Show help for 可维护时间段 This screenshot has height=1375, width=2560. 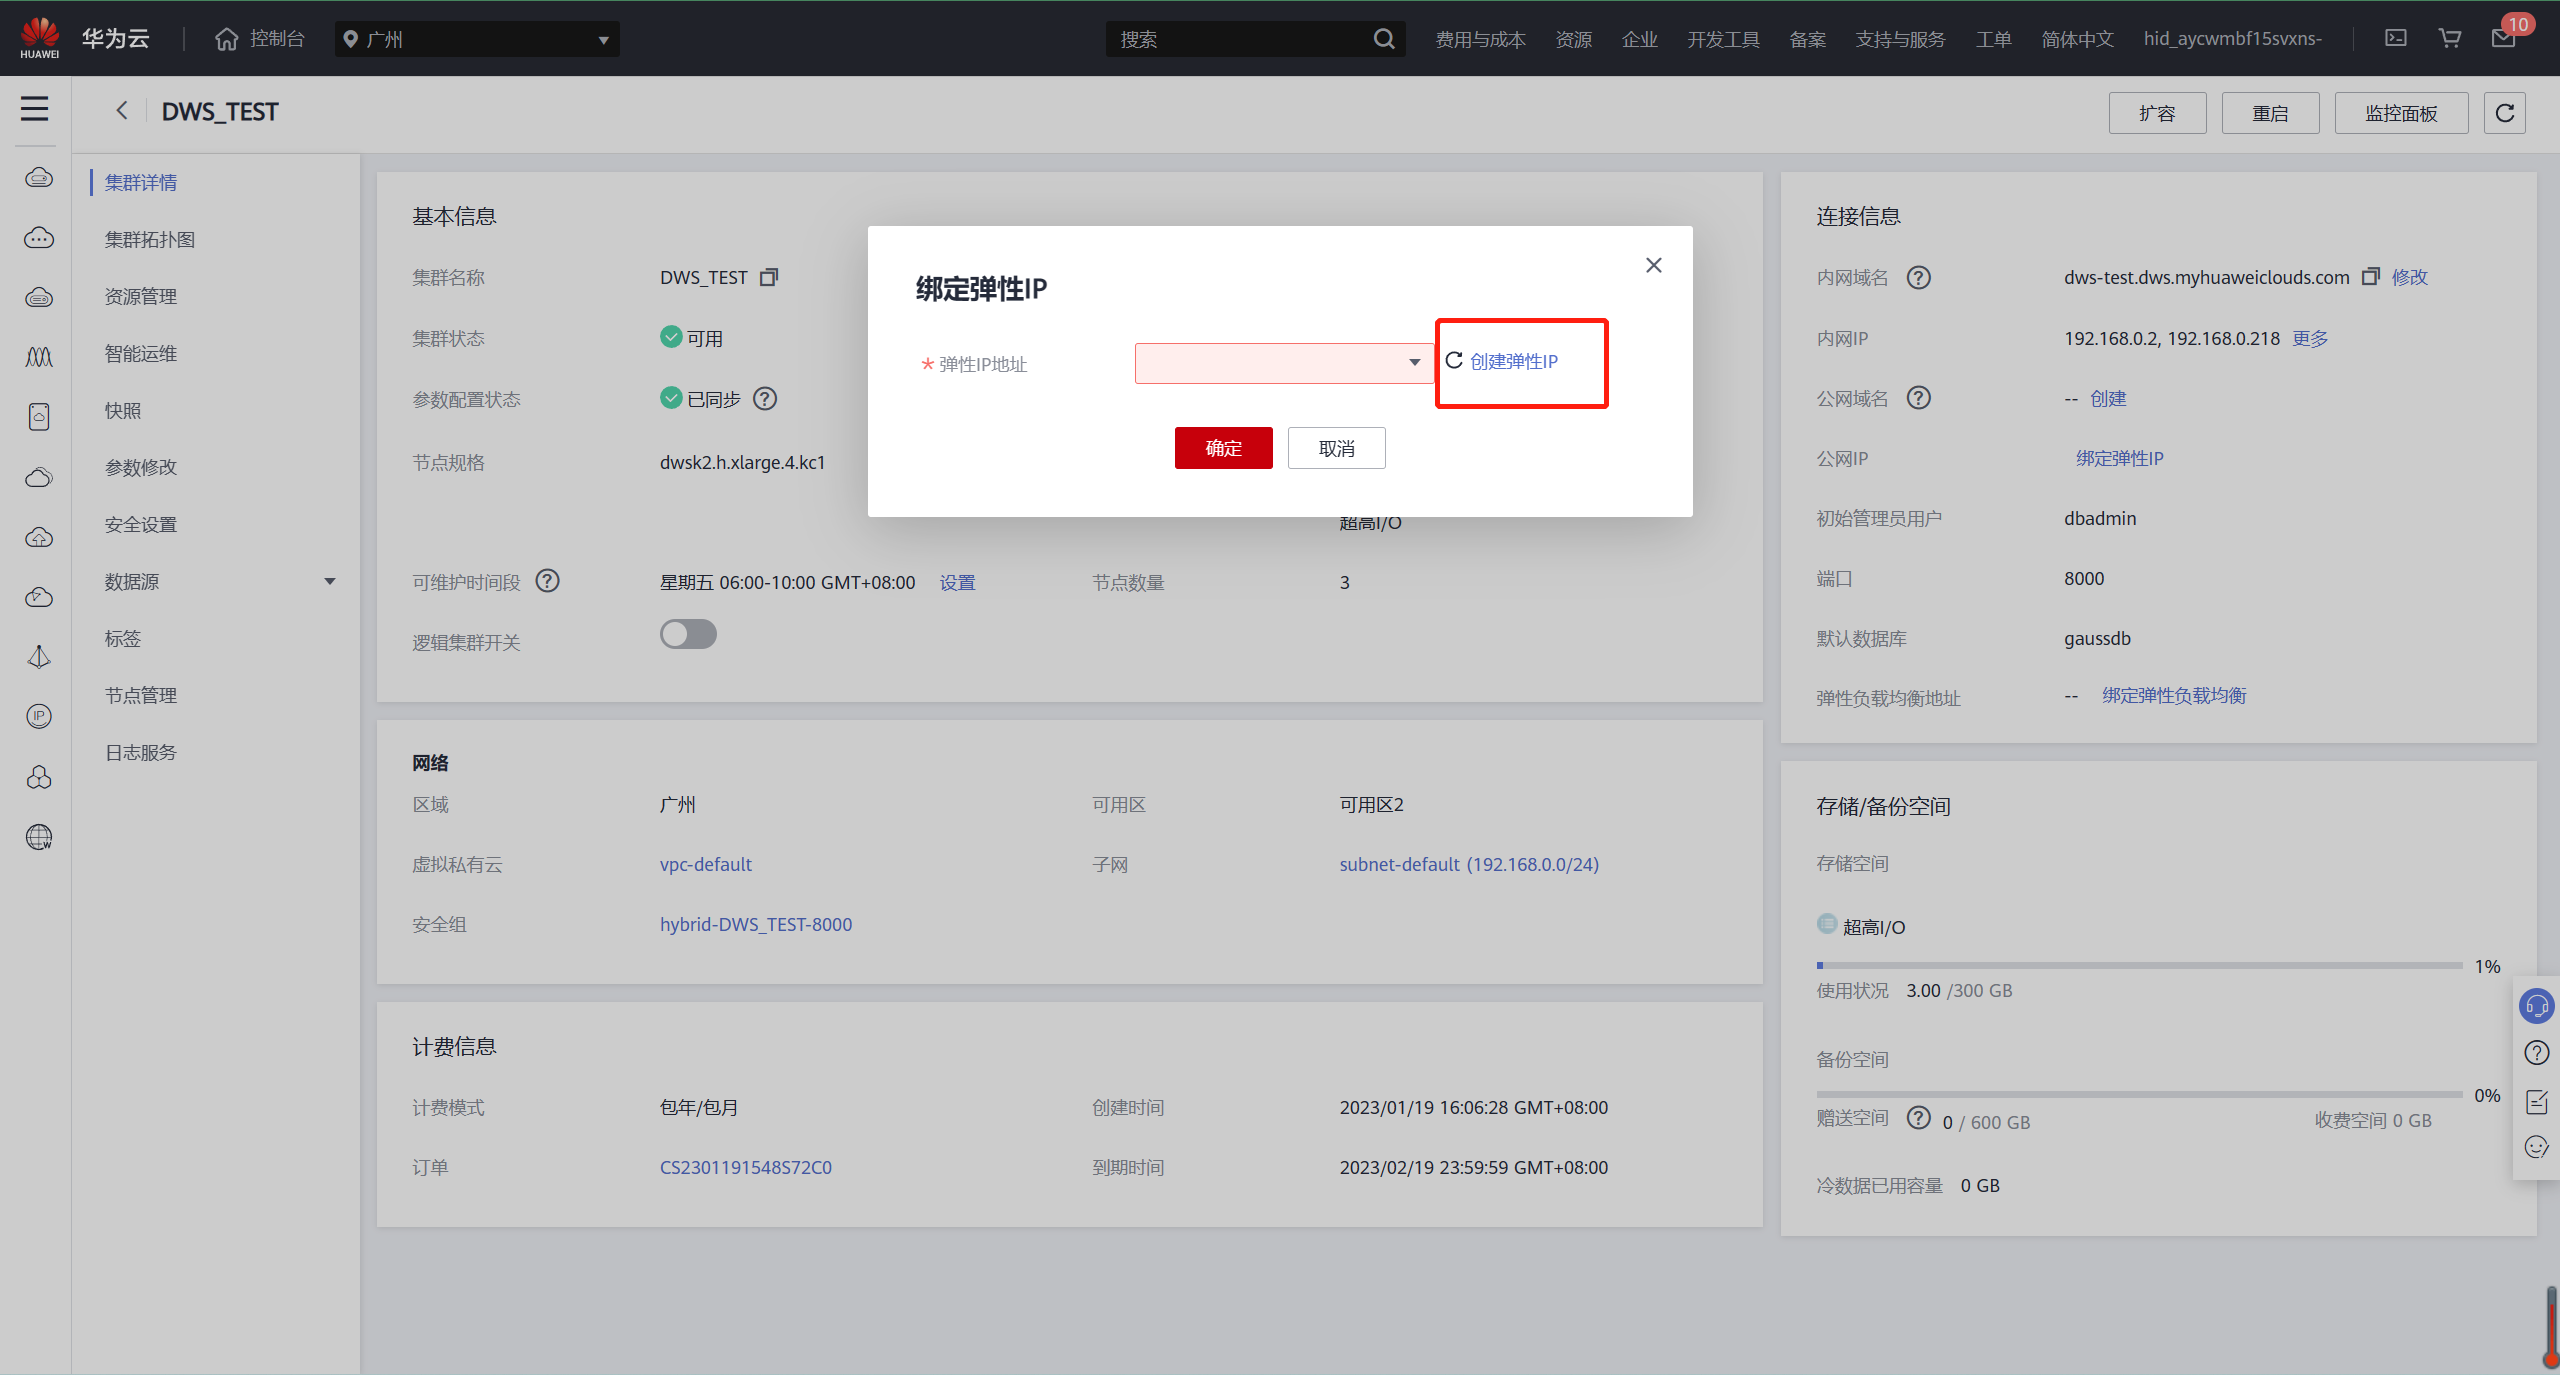547,581
